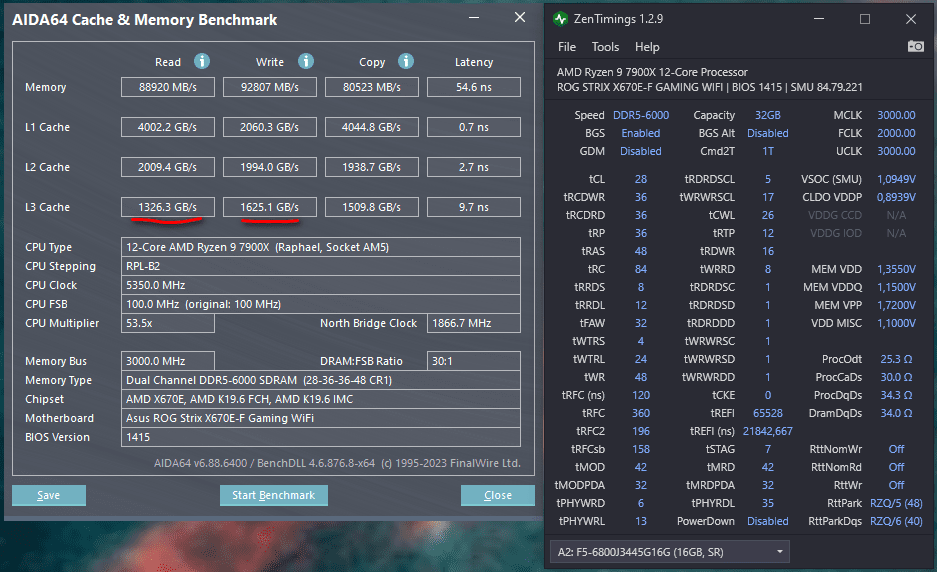This screenshot has width=937, height=572.
Task: Click the AMD Ryzen 9 7900X processor name text
Action: click(652, 72)
